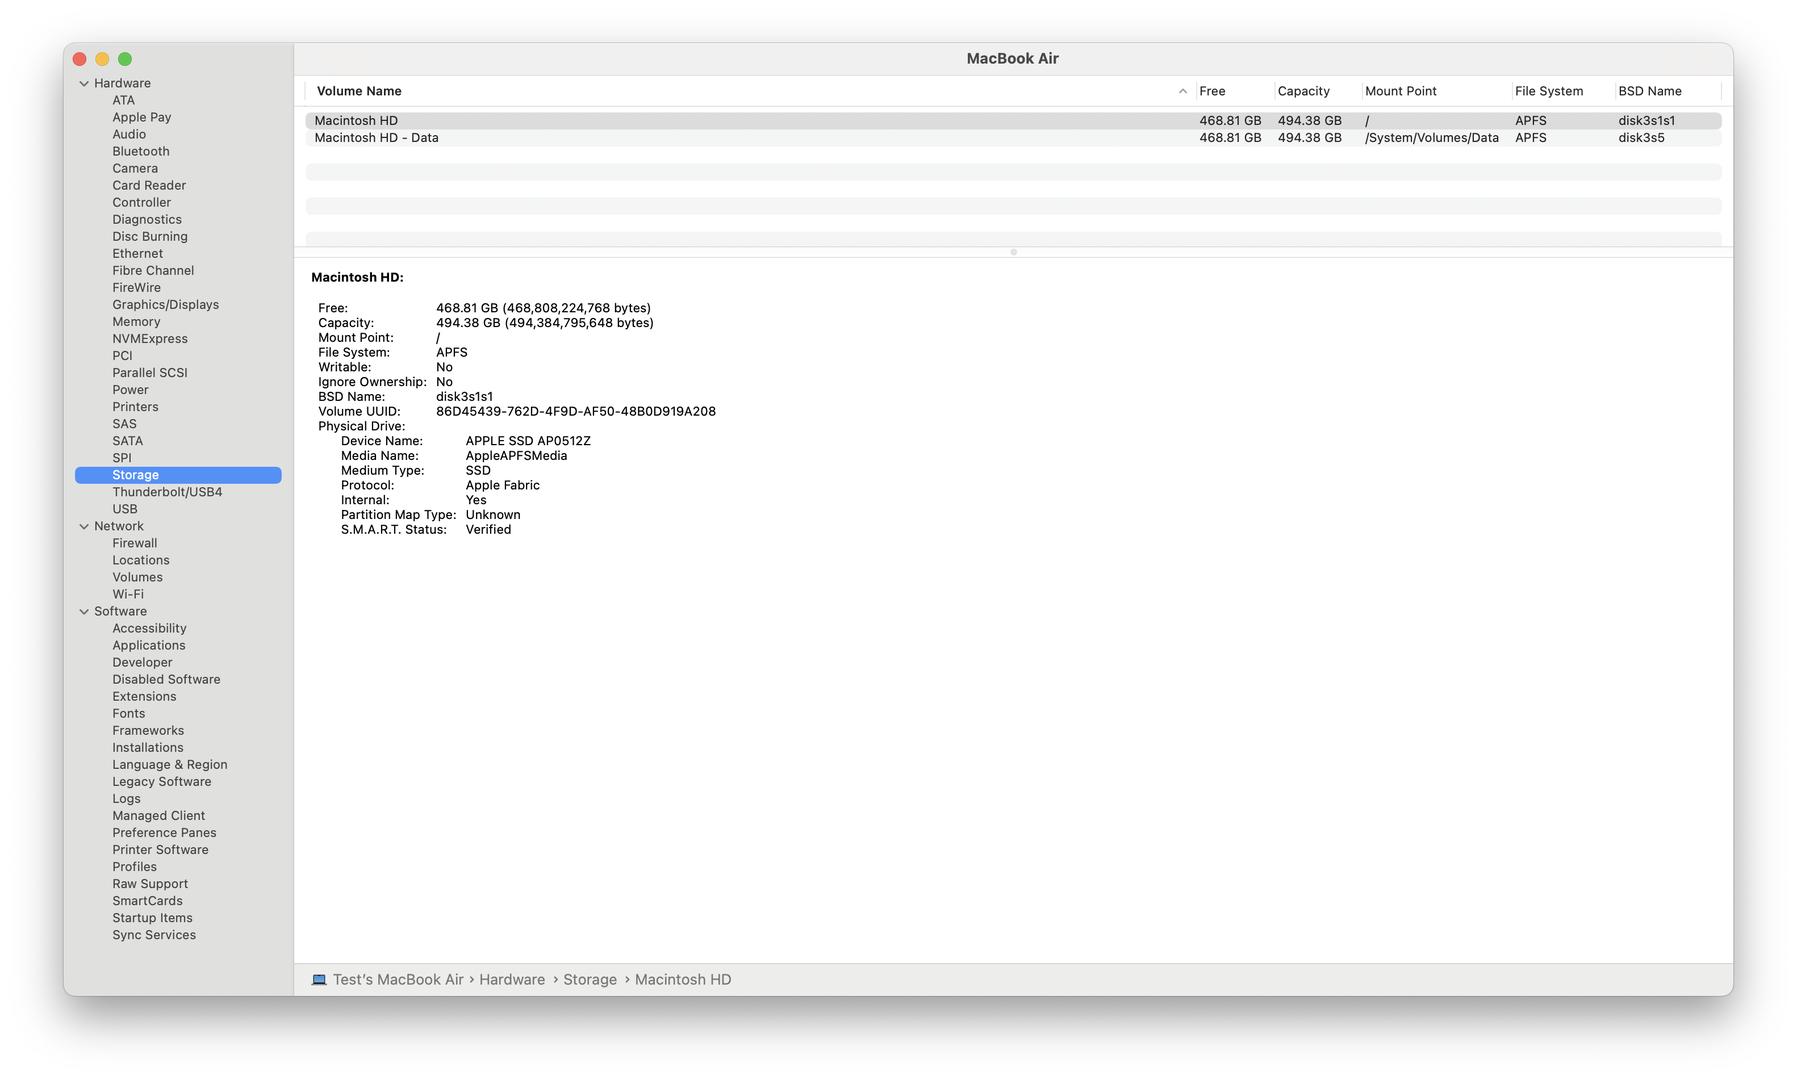The image size is (1797, 1080).
Task: Select Volumes under Network
Action: 137,578
